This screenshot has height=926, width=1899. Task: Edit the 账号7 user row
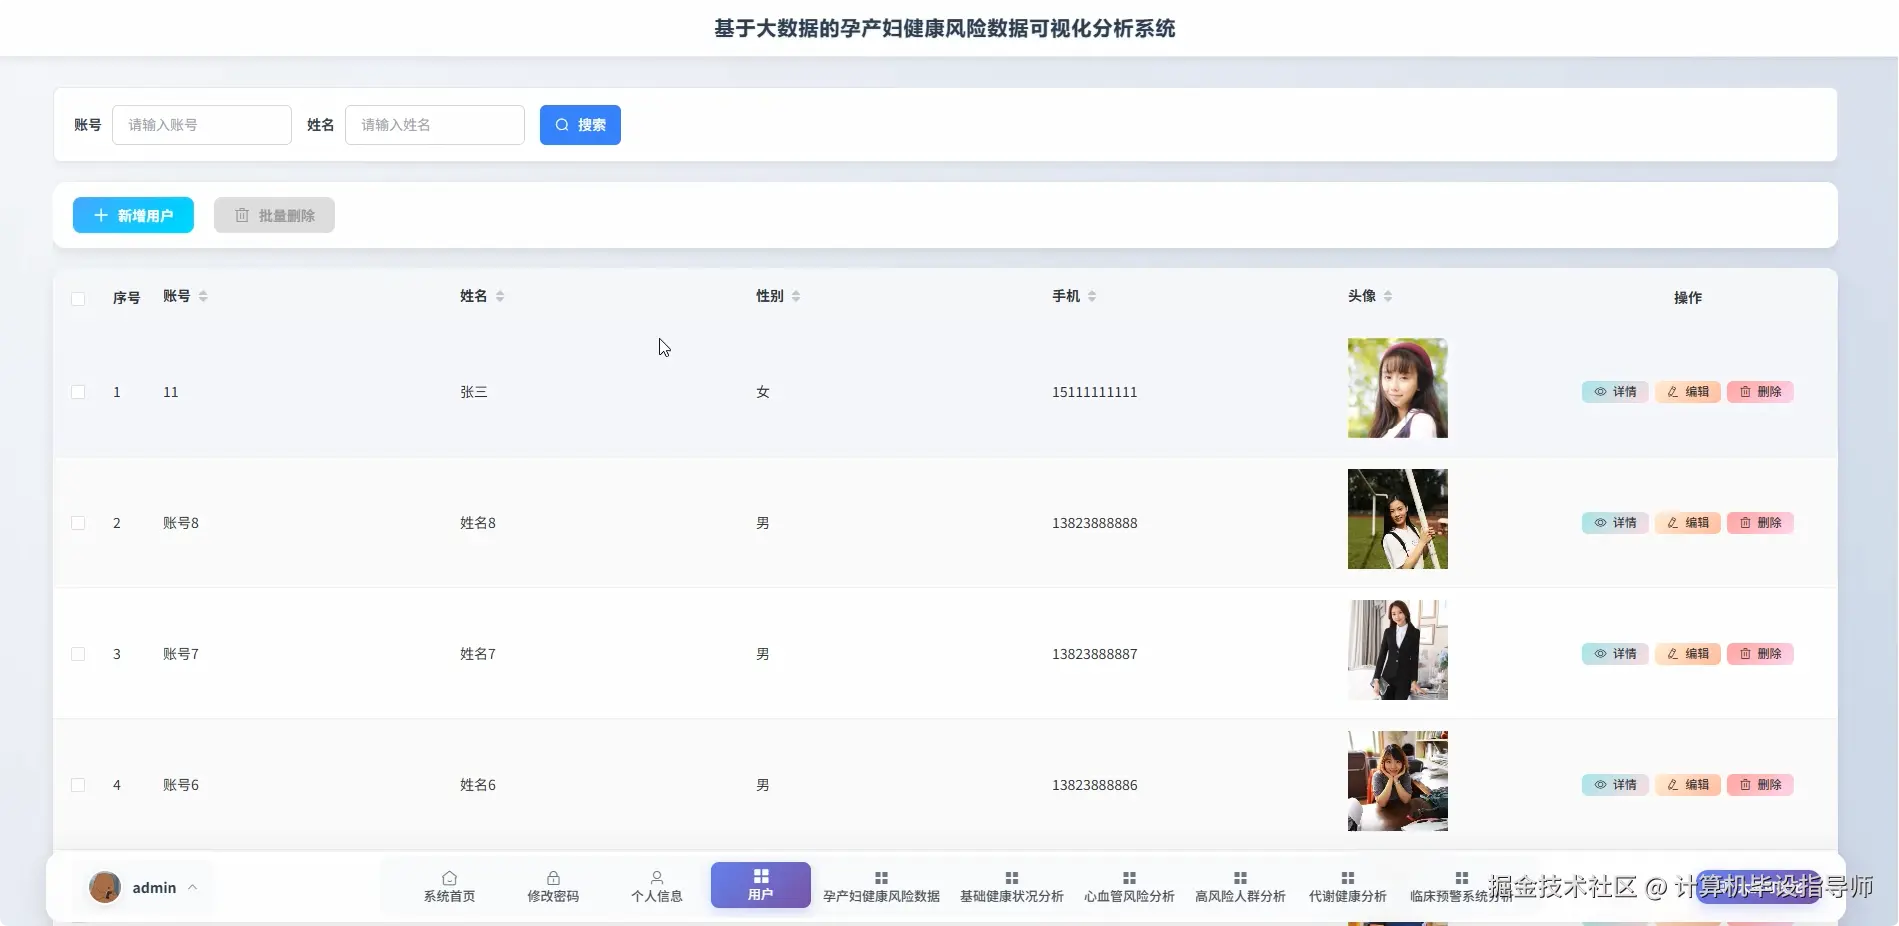coord(1688,654)
